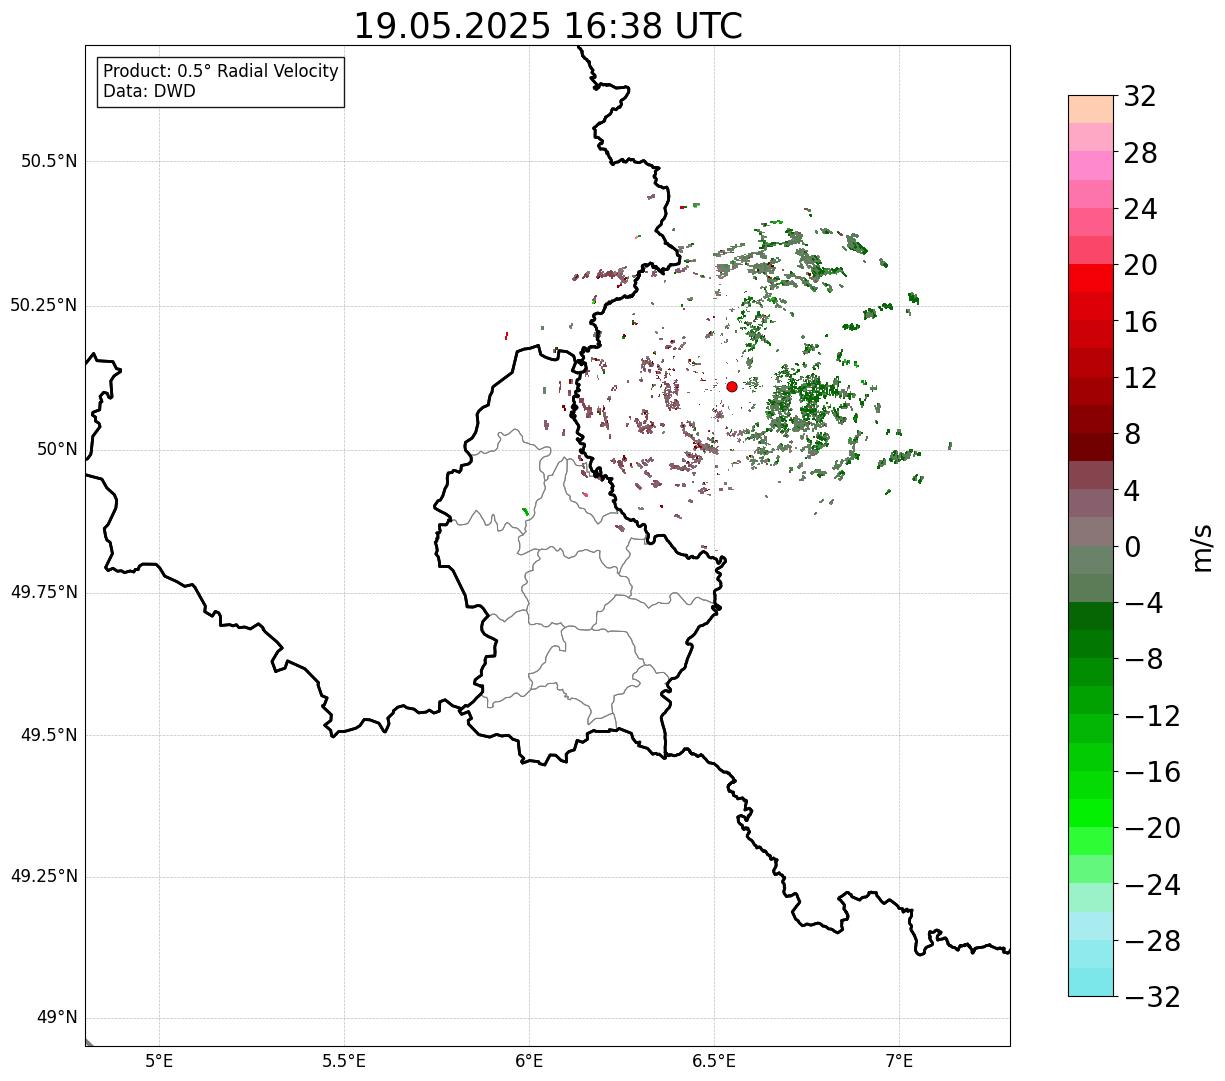Select the bright green swatch above −20
This screenshot has height=1081, width=1225.
tap(1091, 813)
